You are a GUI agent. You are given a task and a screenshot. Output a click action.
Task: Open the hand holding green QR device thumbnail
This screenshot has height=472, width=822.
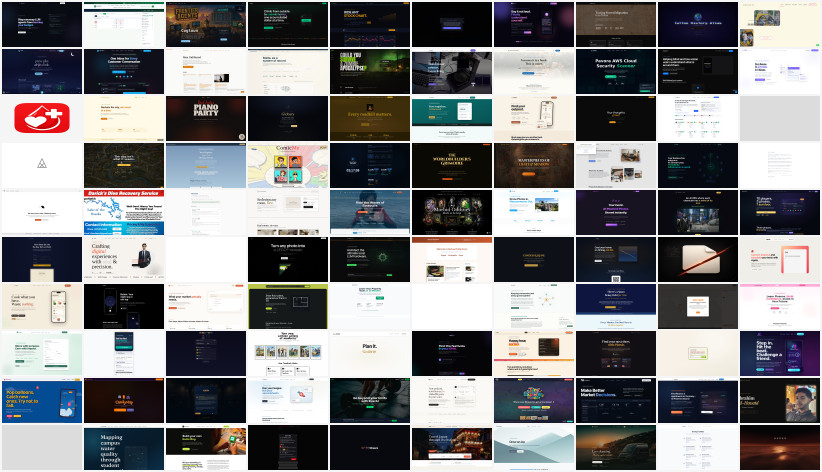(x=206, y=448)
